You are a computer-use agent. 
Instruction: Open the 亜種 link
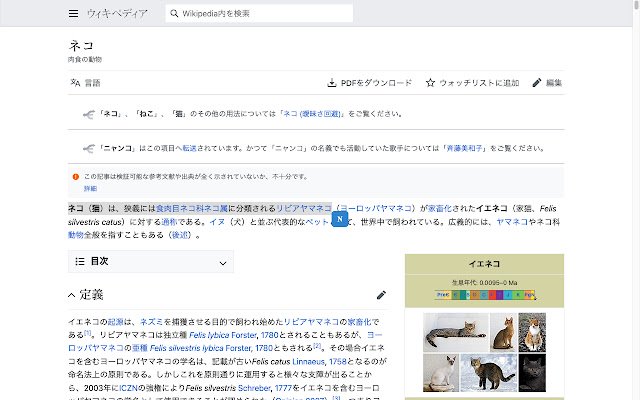pyautogui.click(x=140, y=348)
